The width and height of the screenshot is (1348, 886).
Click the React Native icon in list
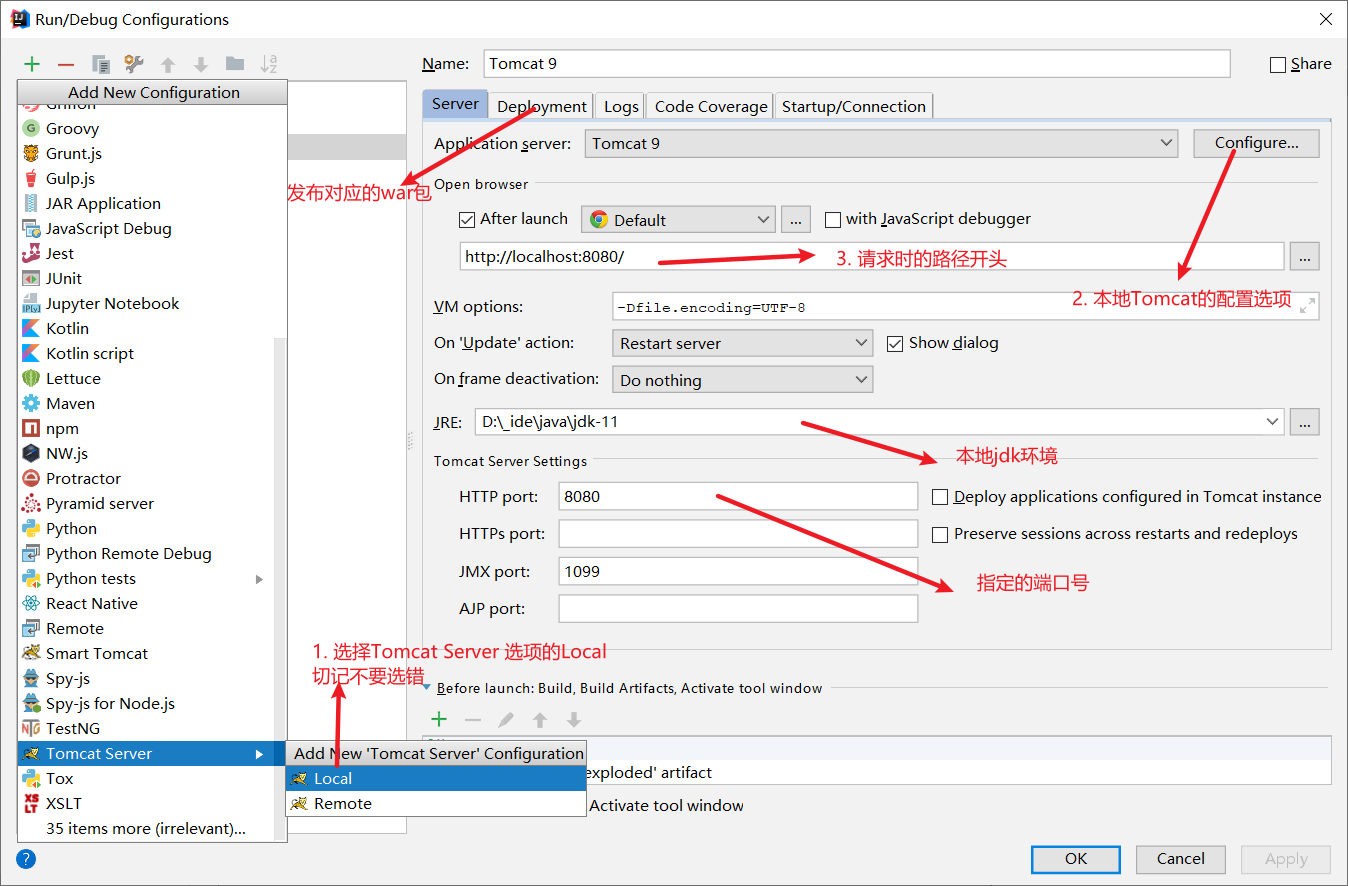[x=31, y=603]
